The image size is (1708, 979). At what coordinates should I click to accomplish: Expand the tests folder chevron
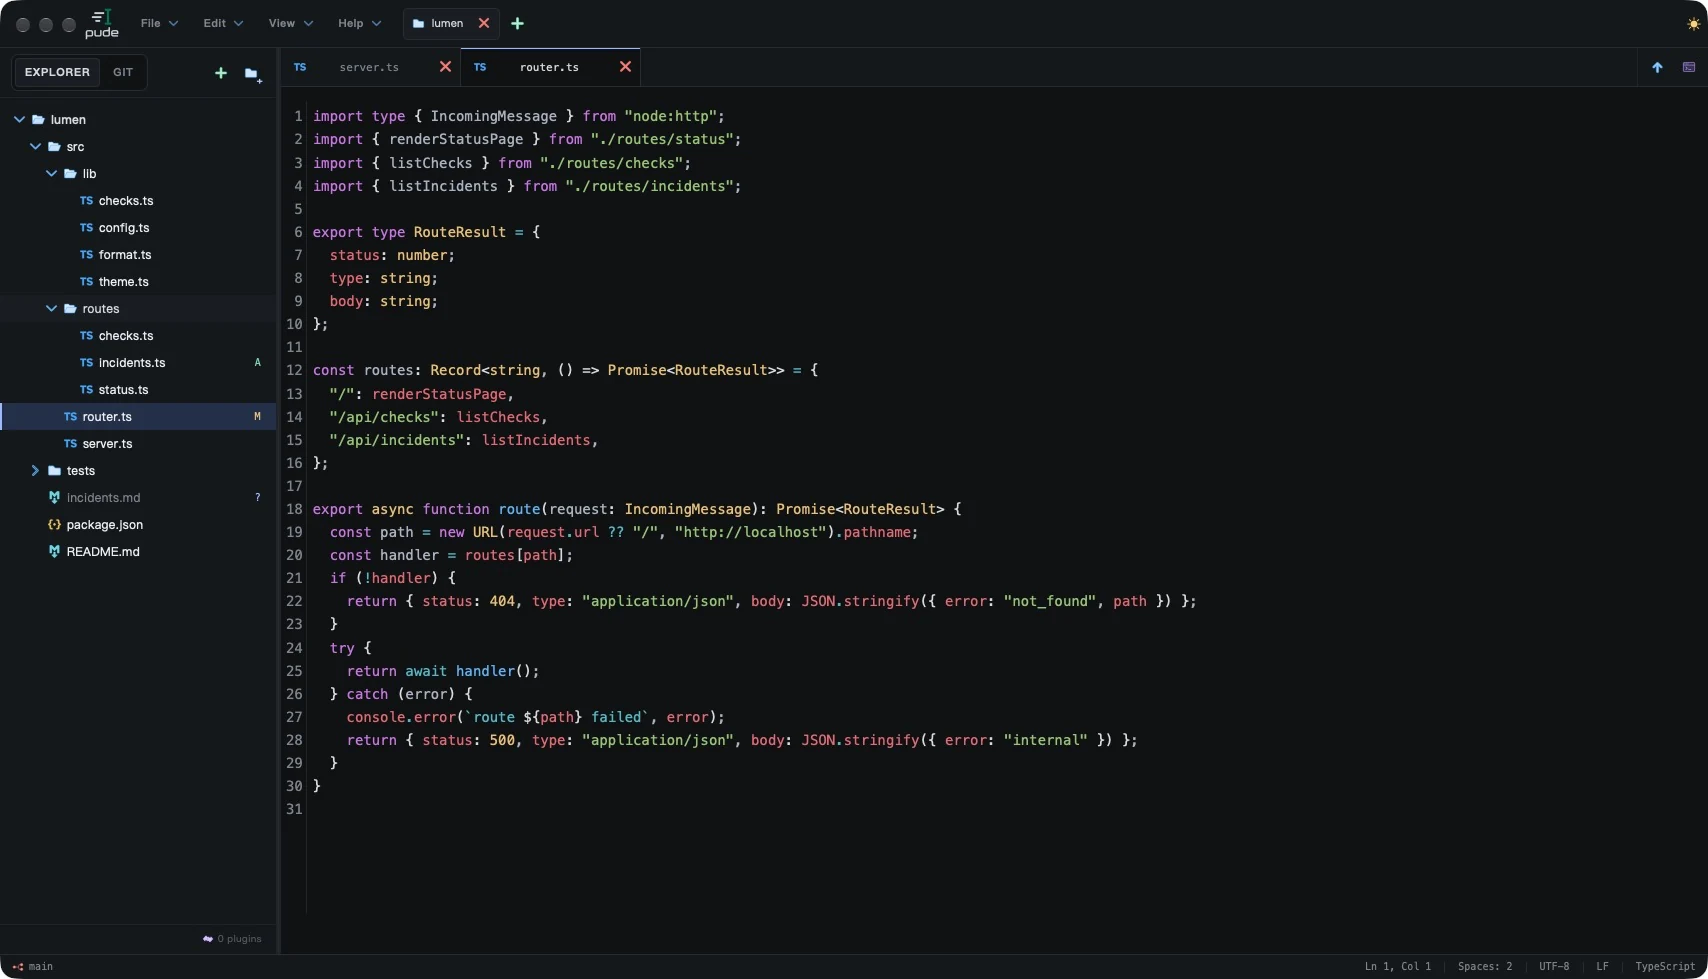point(35,471)
